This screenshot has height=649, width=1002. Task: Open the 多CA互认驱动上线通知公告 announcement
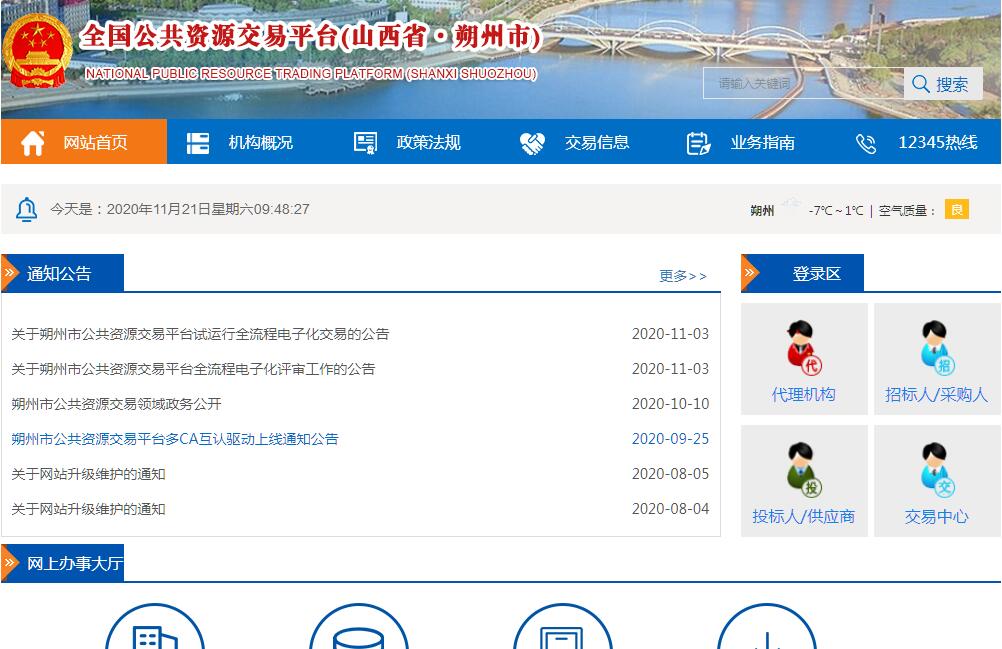tap(175, 439)
